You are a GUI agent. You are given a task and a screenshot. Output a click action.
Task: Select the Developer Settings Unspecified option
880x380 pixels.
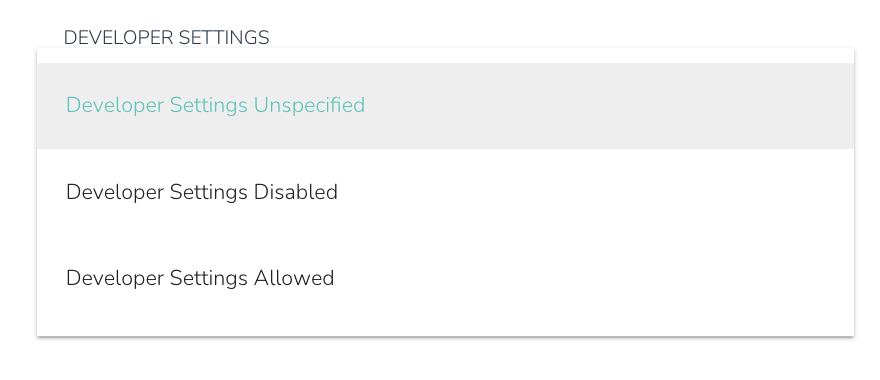(x=445, y=106)
